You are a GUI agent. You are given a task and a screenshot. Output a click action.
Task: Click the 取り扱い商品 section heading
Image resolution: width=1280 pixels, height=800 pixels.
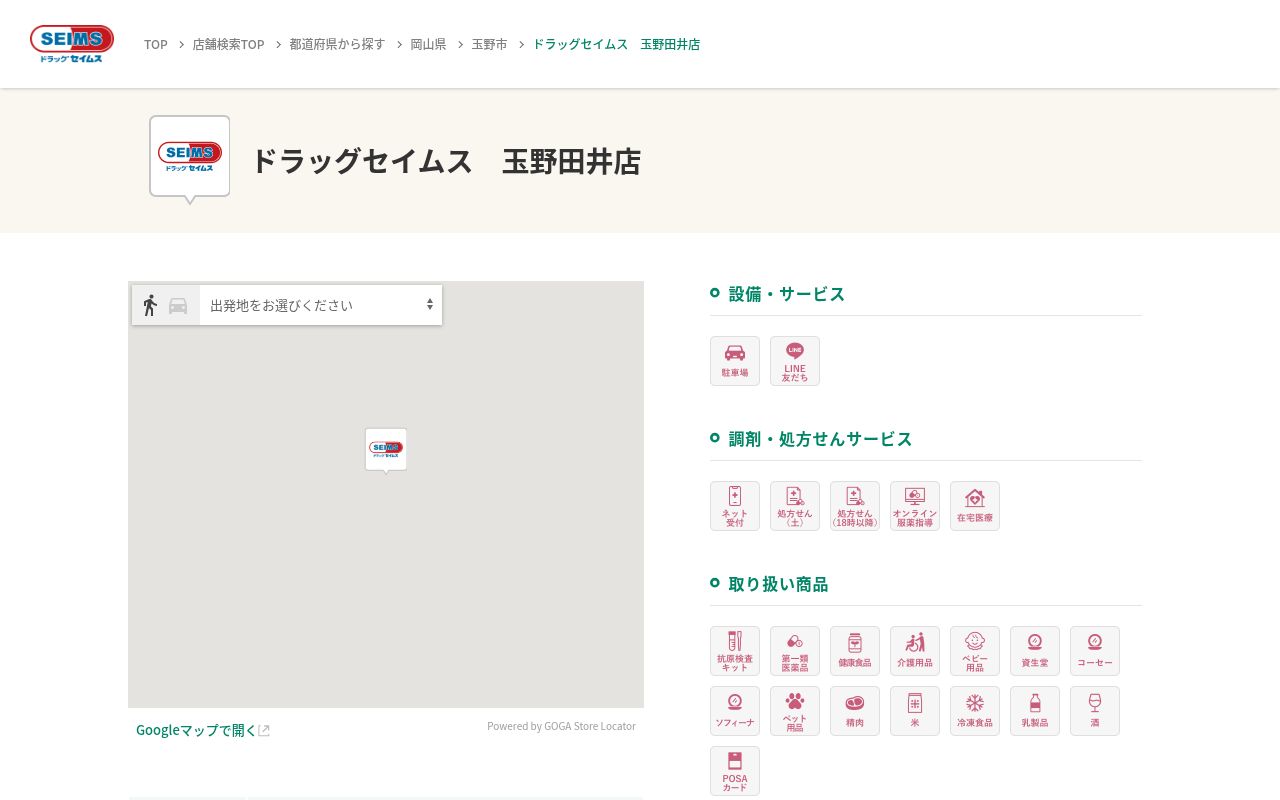coord(778,584)
